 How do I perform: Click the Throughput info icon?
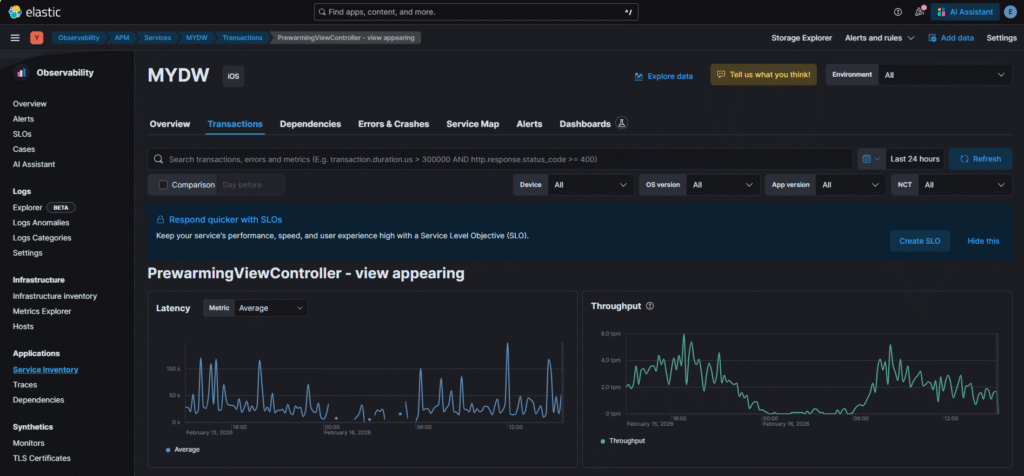tap(649, 306)
